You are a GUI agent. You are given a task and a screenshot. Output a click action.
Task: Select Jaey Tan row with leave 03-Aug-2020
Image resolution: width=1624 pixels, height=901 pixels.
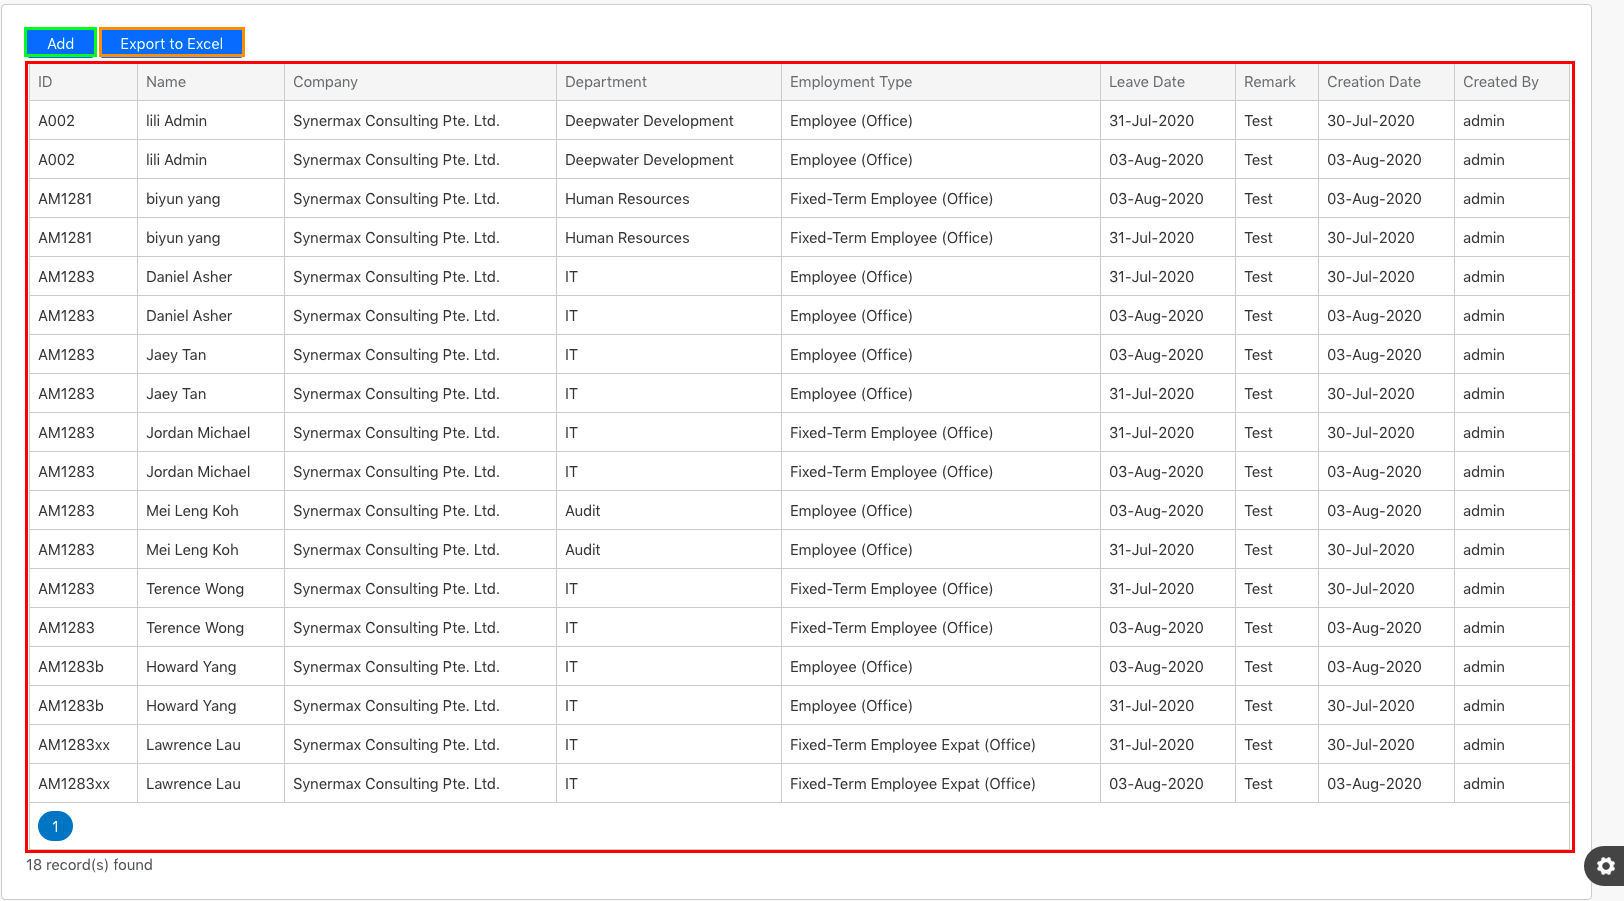pos(799,355)
